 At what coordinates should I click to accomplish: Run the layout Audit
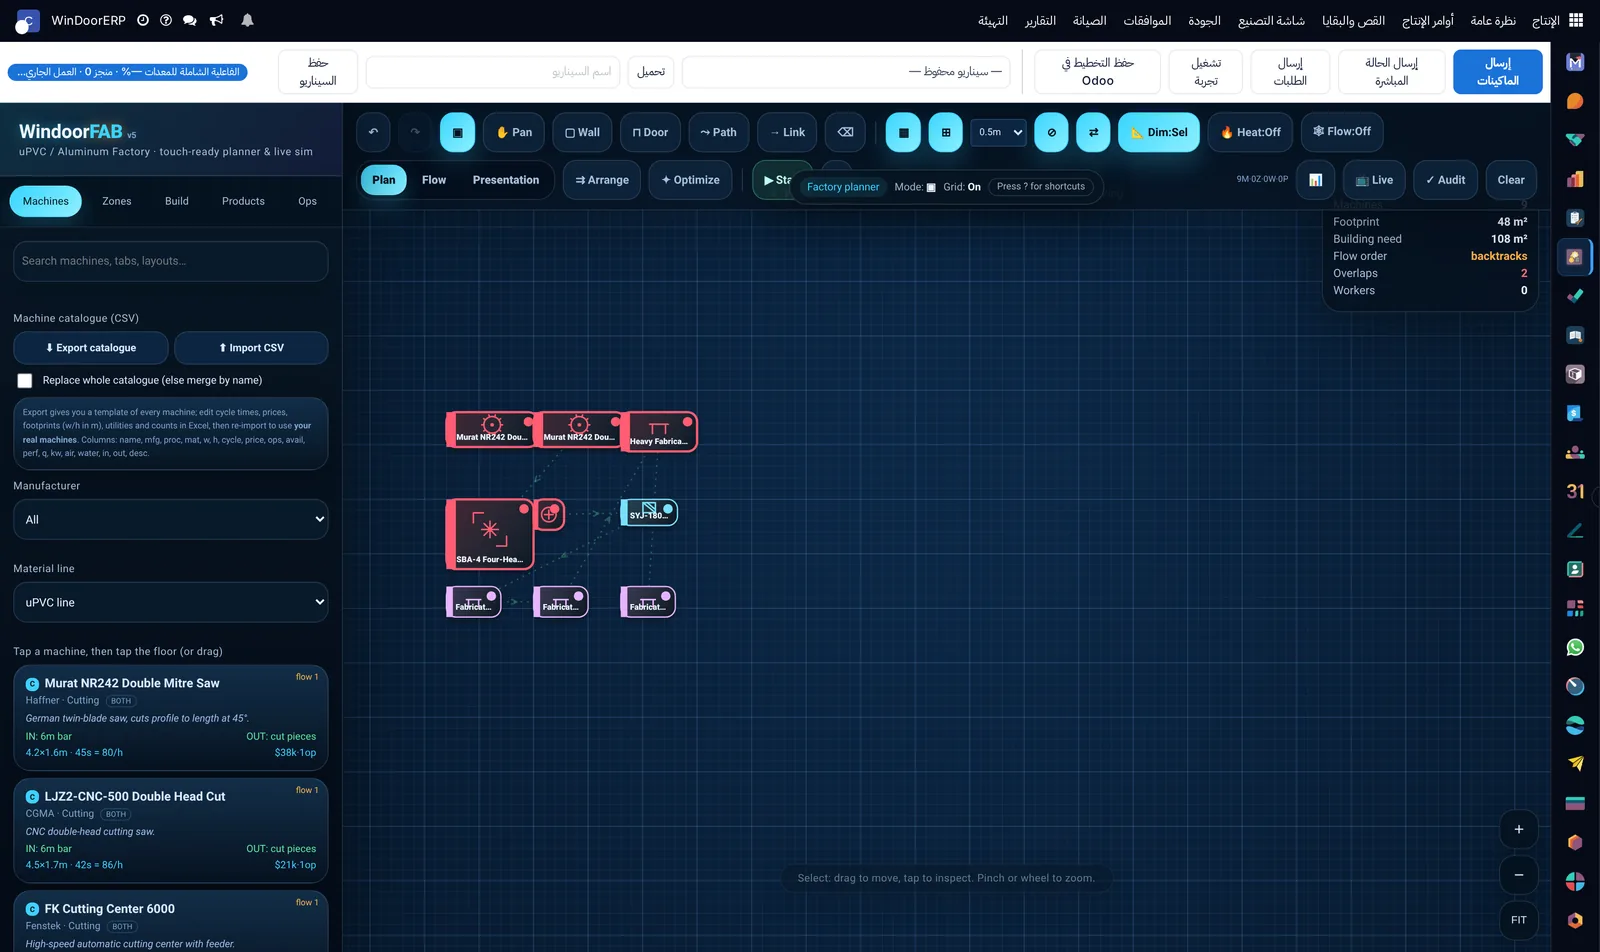1445,180
